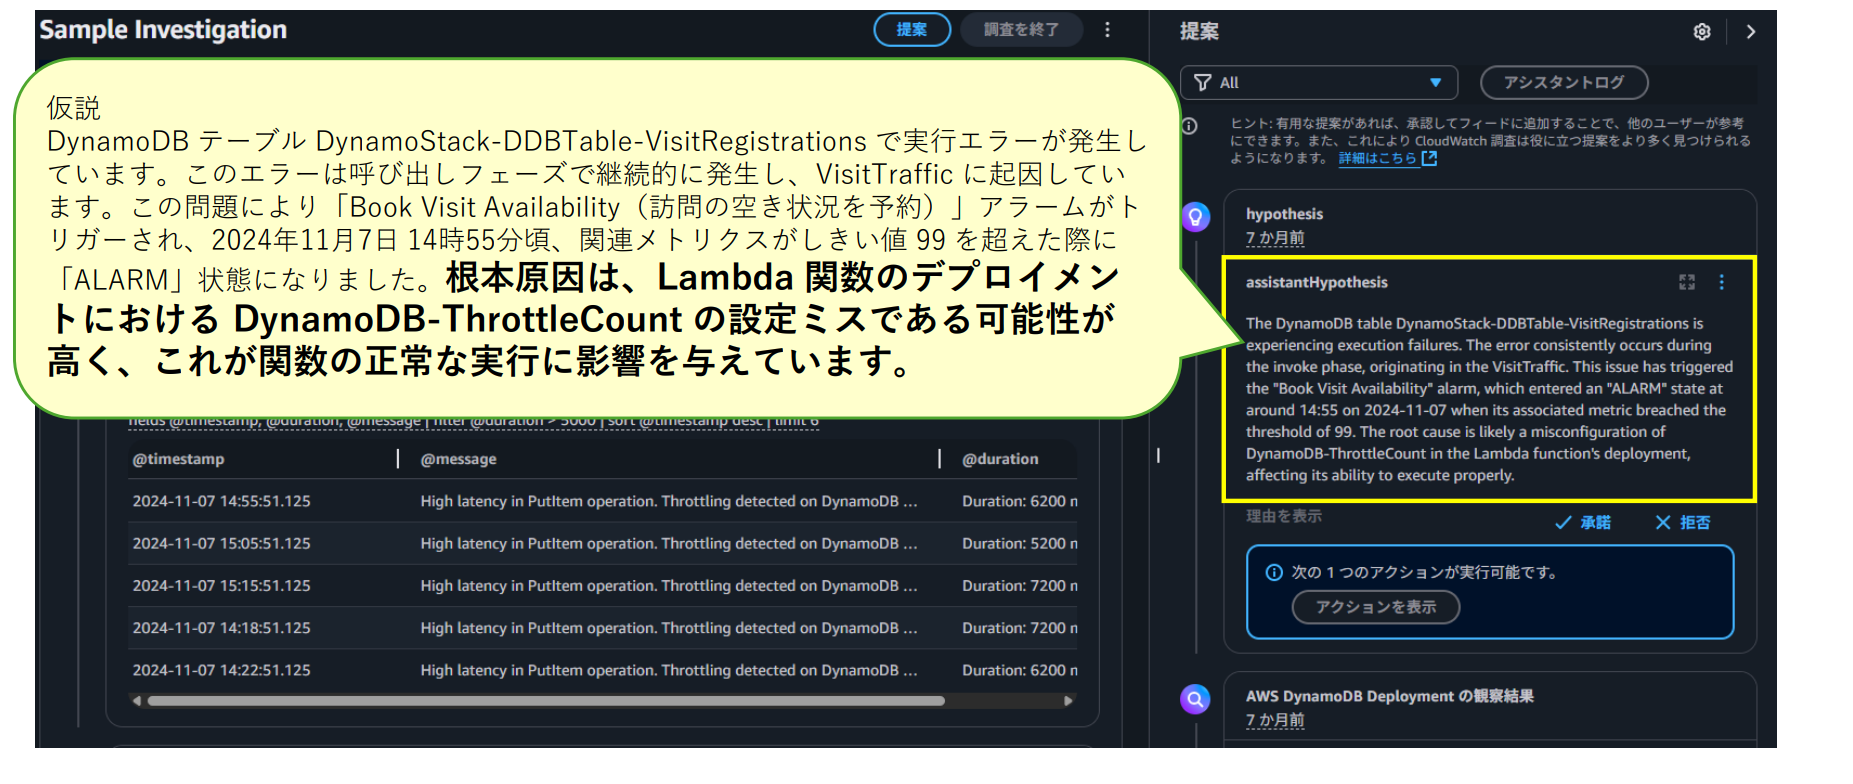Click the 調査を終了 button
The height and width of the screenshot is (784, 1853).
[1021, 30]
